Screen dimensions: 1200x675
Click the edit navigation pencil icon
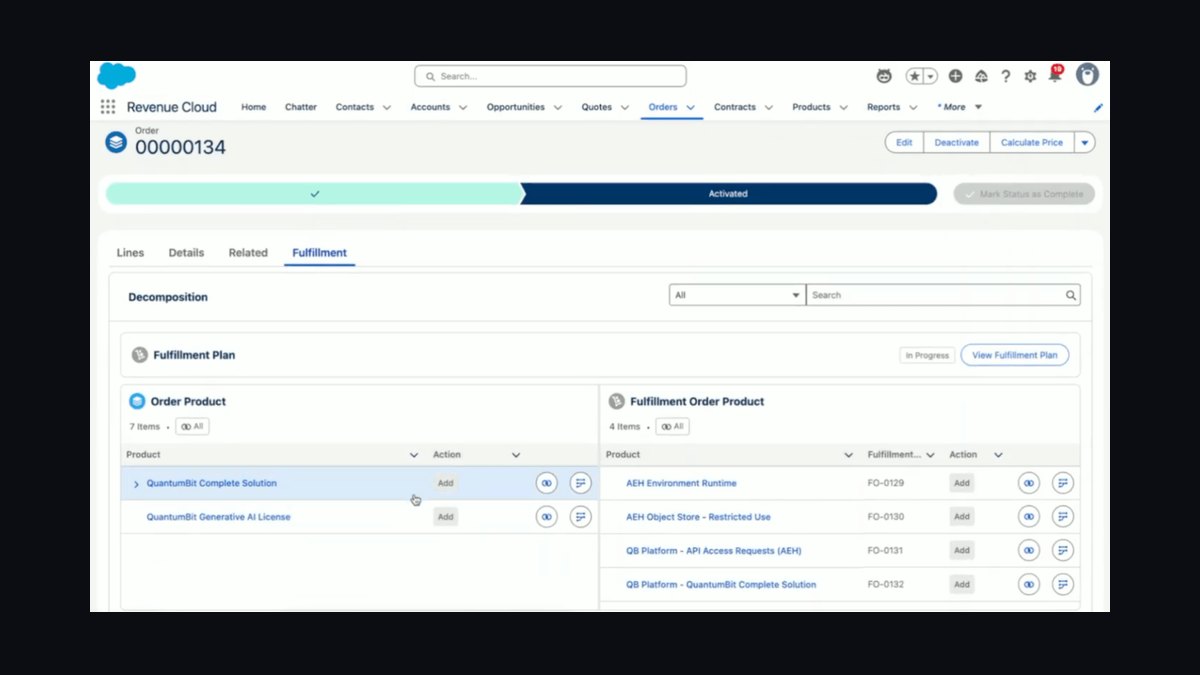1098,107
